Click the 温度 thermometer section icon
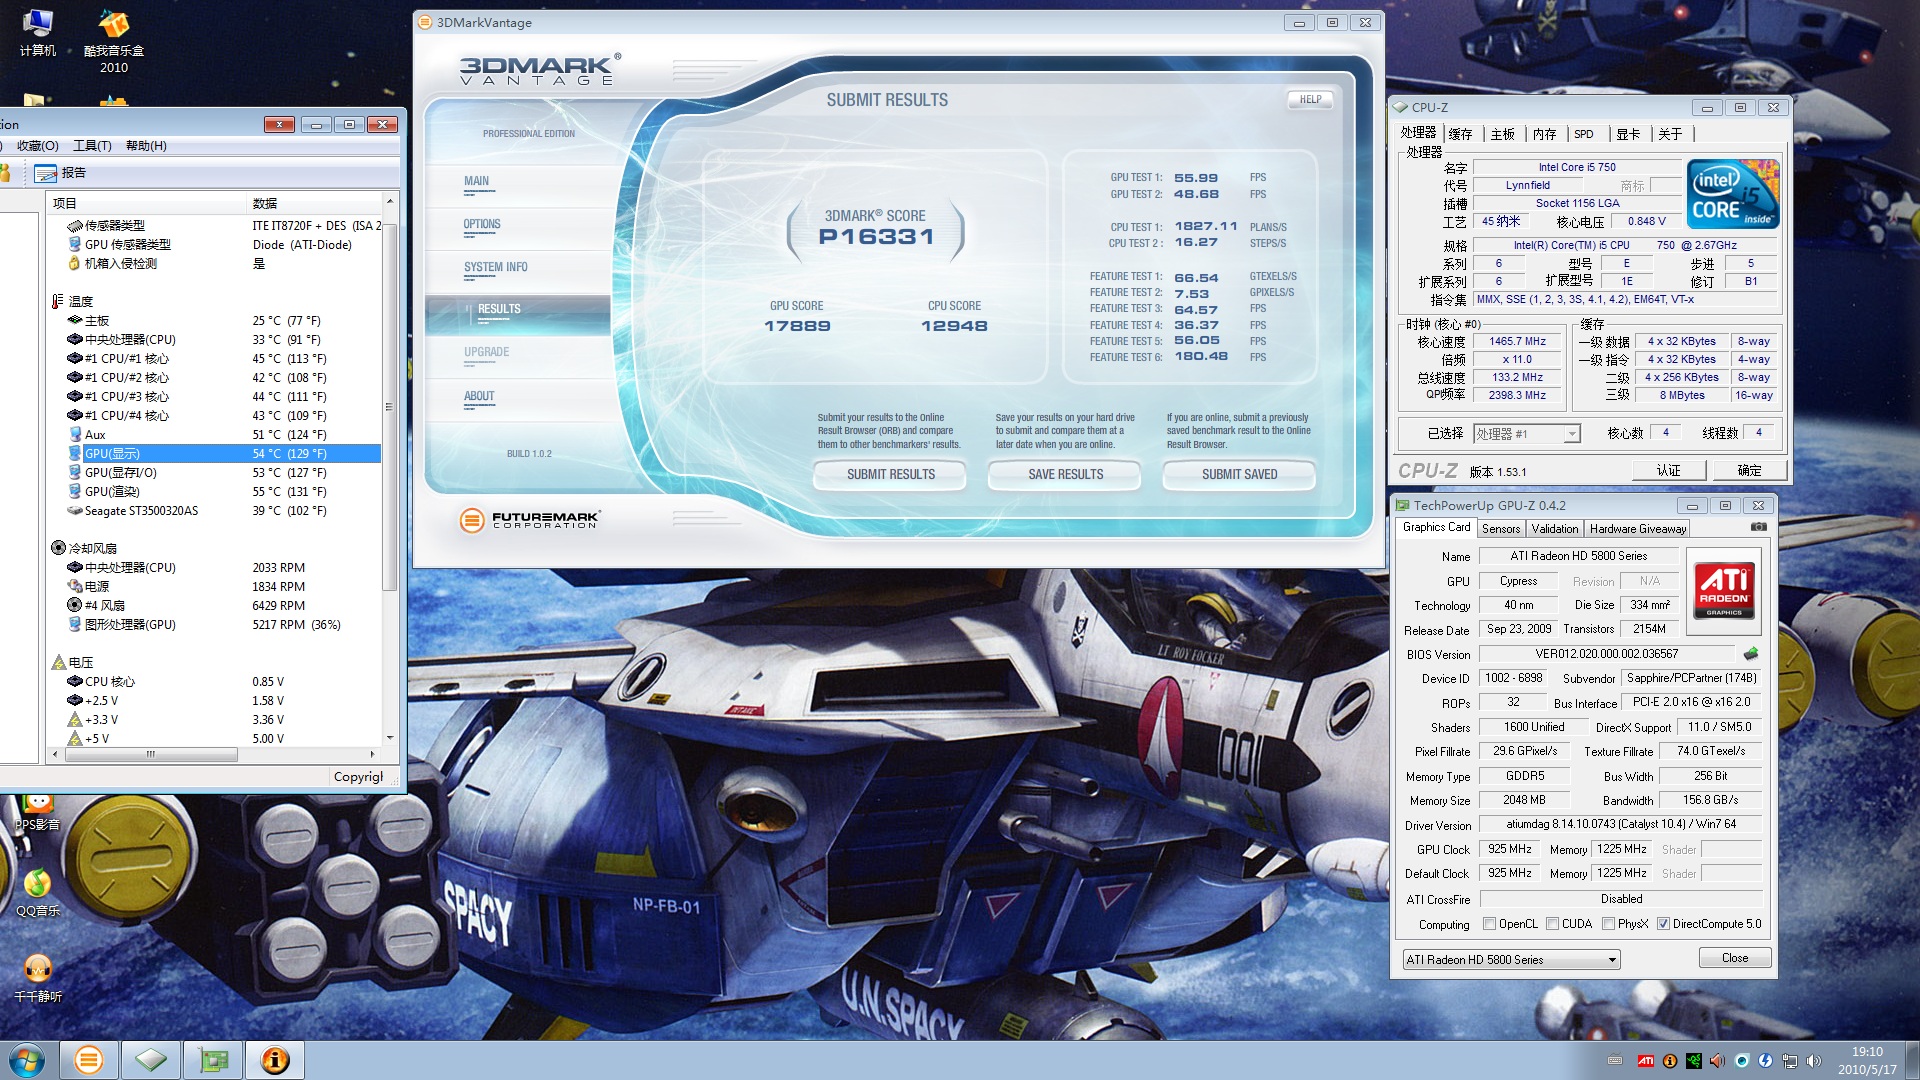The image size is (1920, 1080). click(58, 301)
